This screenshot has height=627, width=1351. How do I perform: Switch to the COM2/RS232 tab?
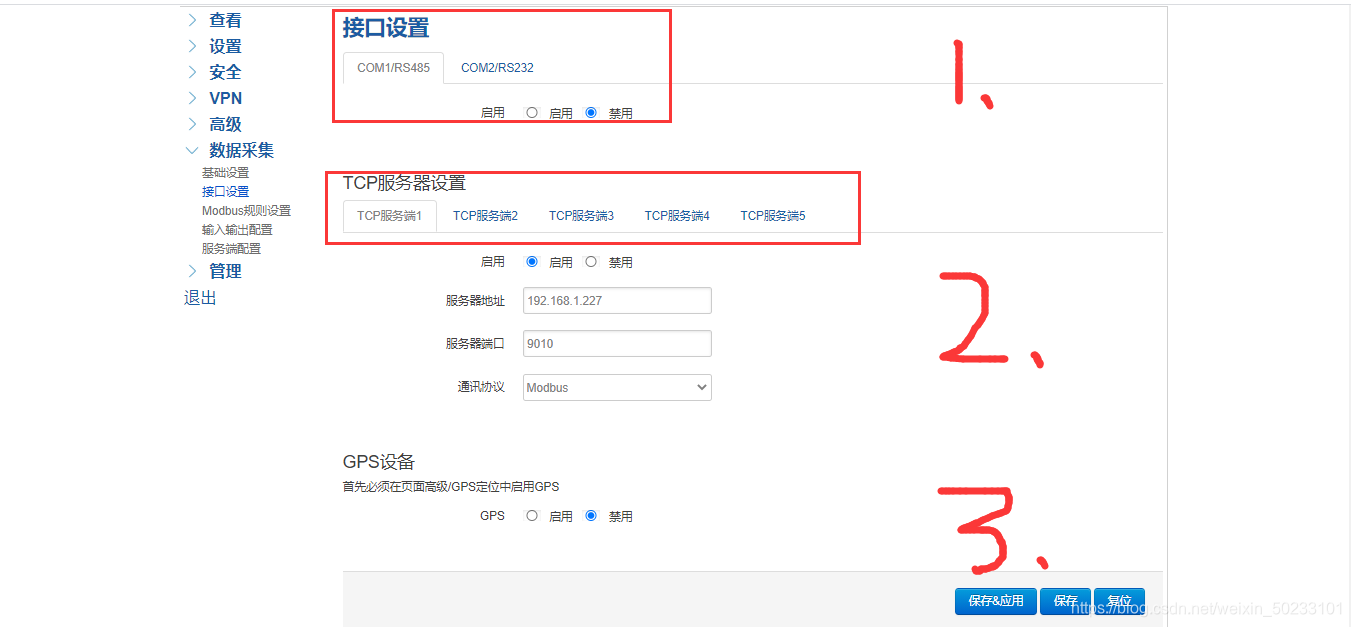pos(498,67)
